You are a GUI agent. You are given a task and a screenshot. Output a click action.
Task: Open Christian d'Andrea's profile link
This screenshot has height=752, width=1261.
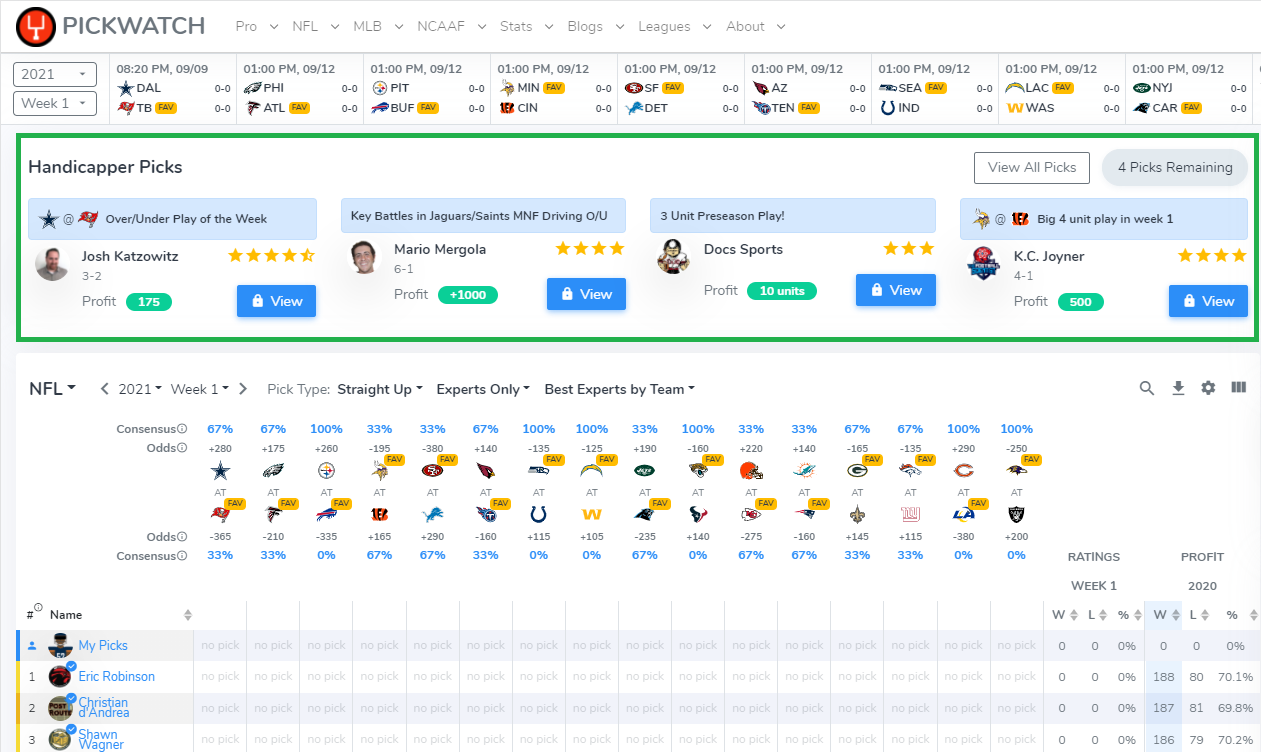point(104,708)
